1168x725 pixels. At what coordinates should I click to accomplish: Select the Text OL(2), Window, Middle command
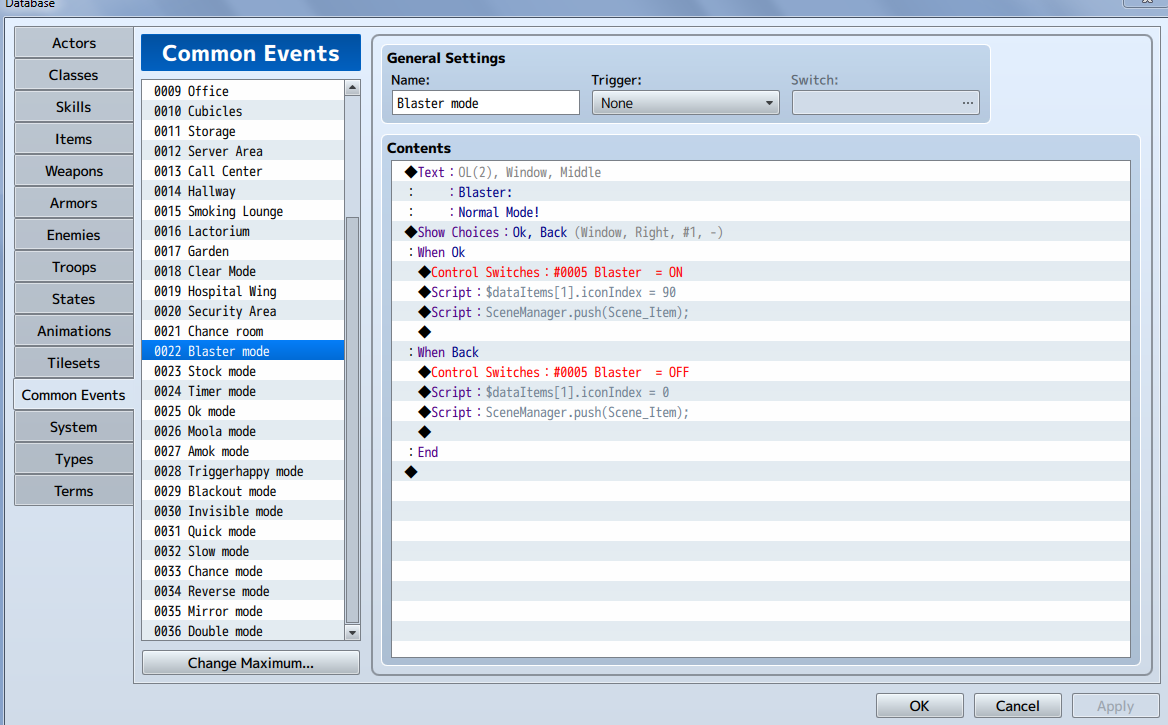point(761,172)
